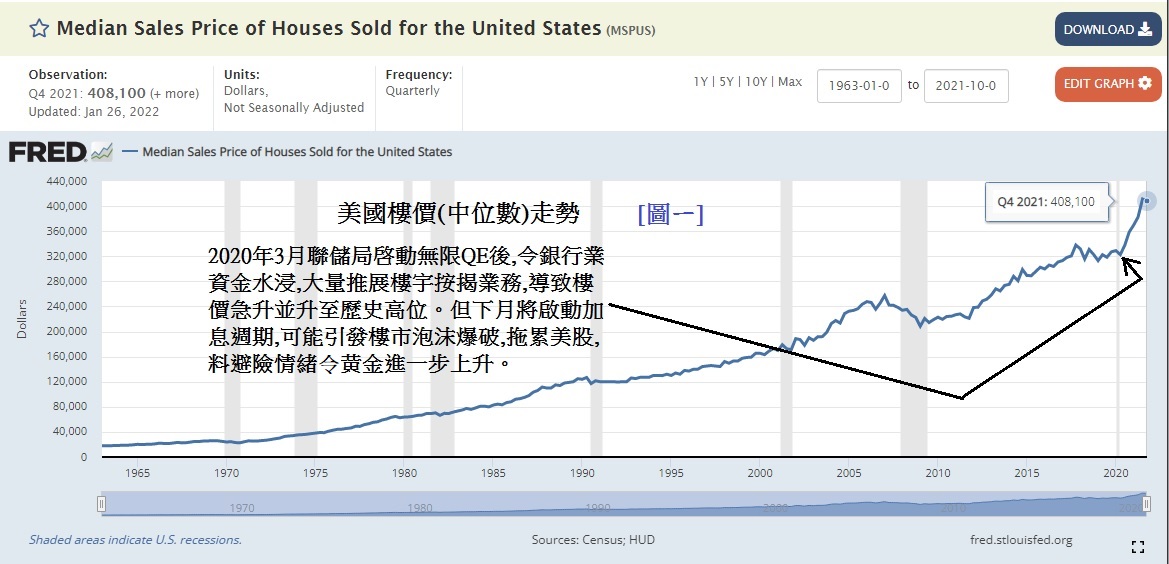1169x564 pixels.
Task: Open fullscreen view with bottom-right icon
Action: [1136, 546]
